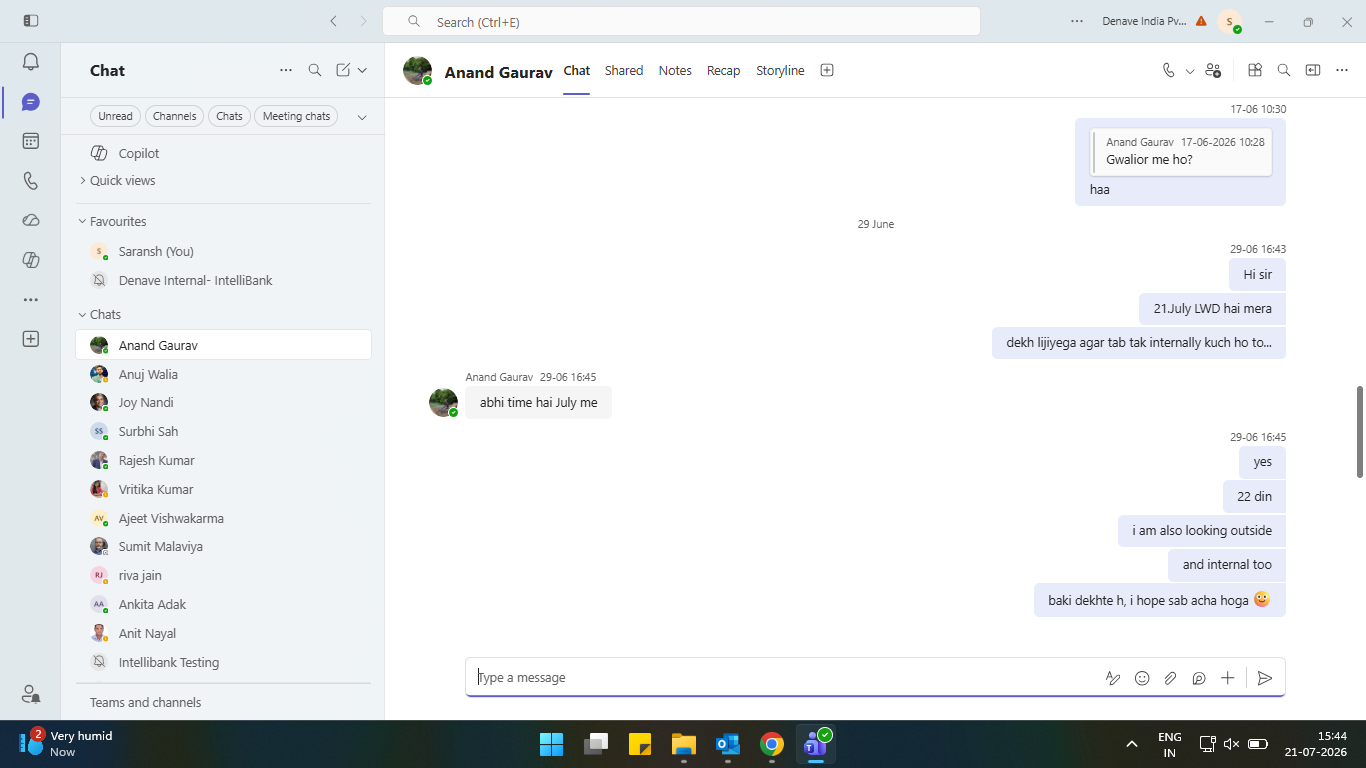
Task: Open Denave Internal- IntelliBank chat
Action: point(224,281)
